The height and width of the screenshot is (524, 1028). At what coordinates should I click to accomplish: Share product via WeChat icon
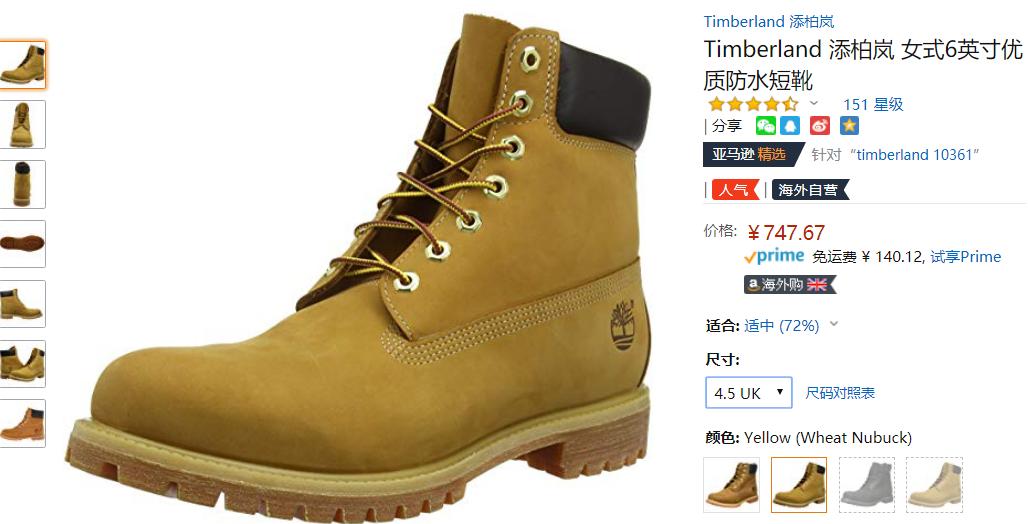(765, 125)
